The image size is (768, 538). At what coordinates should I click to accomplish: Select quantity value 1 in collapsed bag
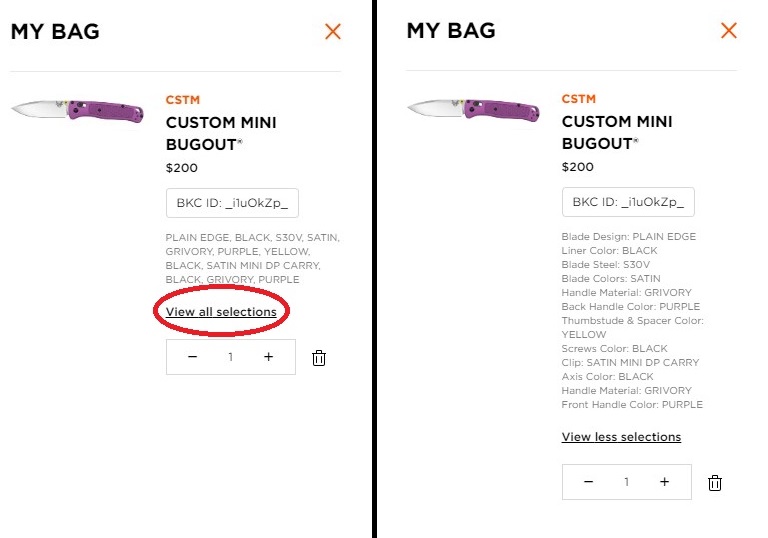coord(230,357)
